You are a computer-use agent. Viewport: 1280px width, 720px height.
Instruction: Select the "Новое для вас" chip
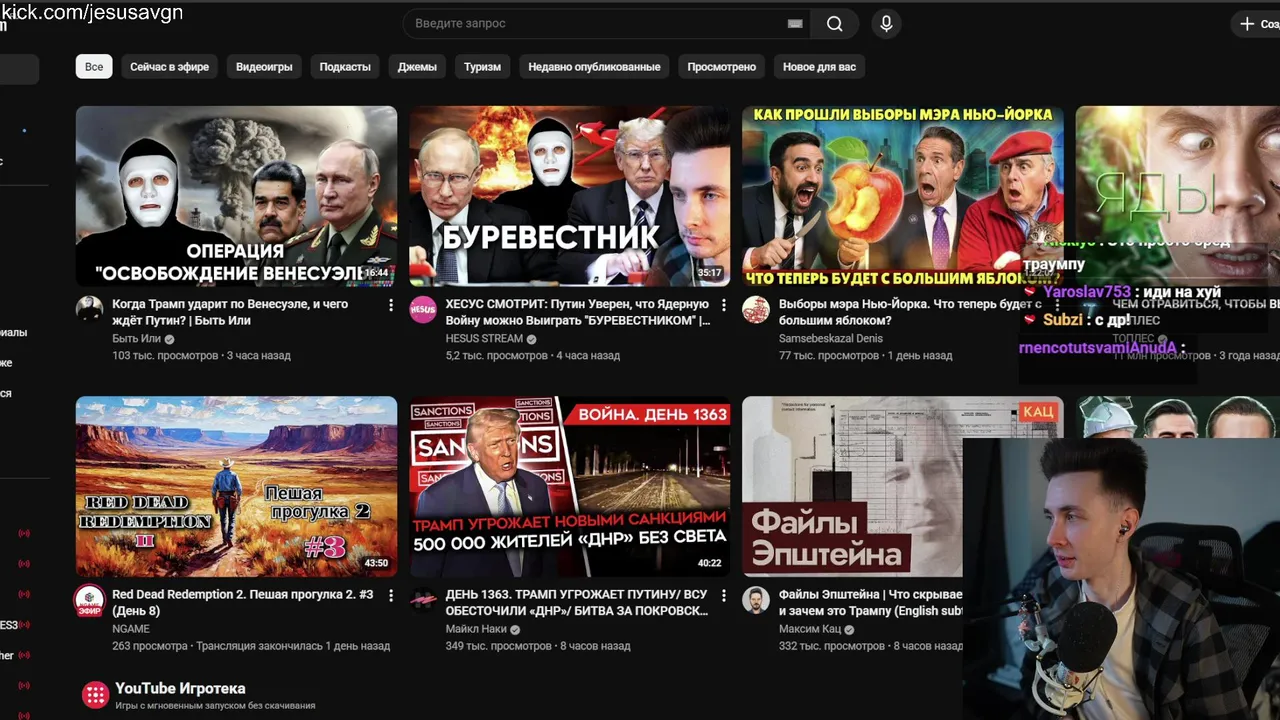point(819,67)
